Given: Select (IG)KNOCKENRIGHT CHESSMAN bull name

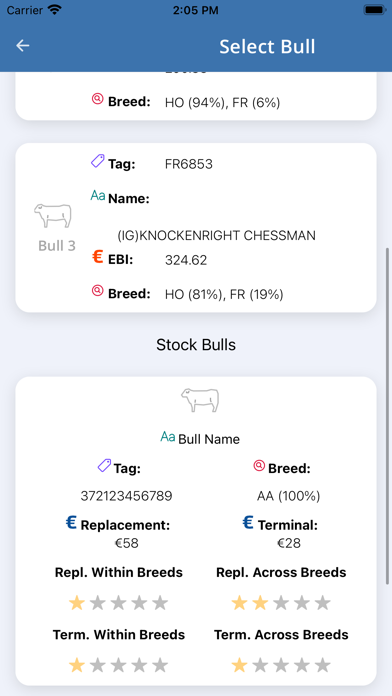Looking at the screenshot, I should [216, 235].
